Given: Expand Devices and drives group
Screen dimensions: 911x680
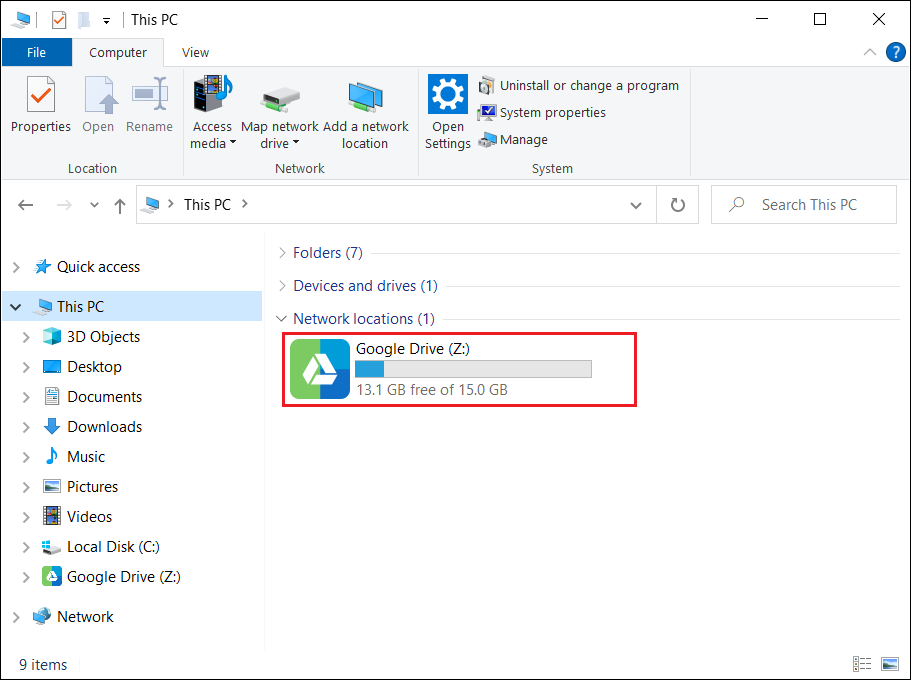Looking at the screenshot, I should pos(365,286).
